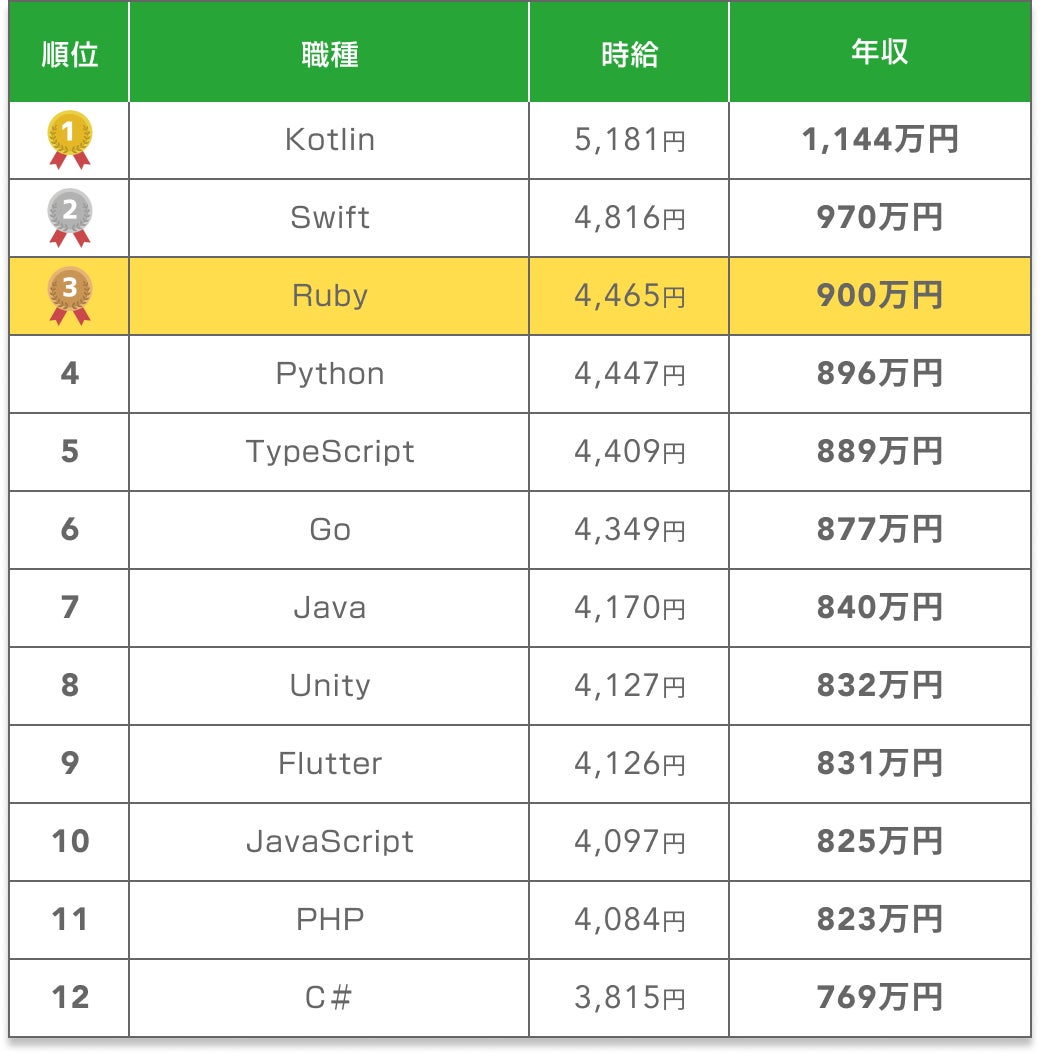Click the bronze third-place medal icon

[70, 295]
